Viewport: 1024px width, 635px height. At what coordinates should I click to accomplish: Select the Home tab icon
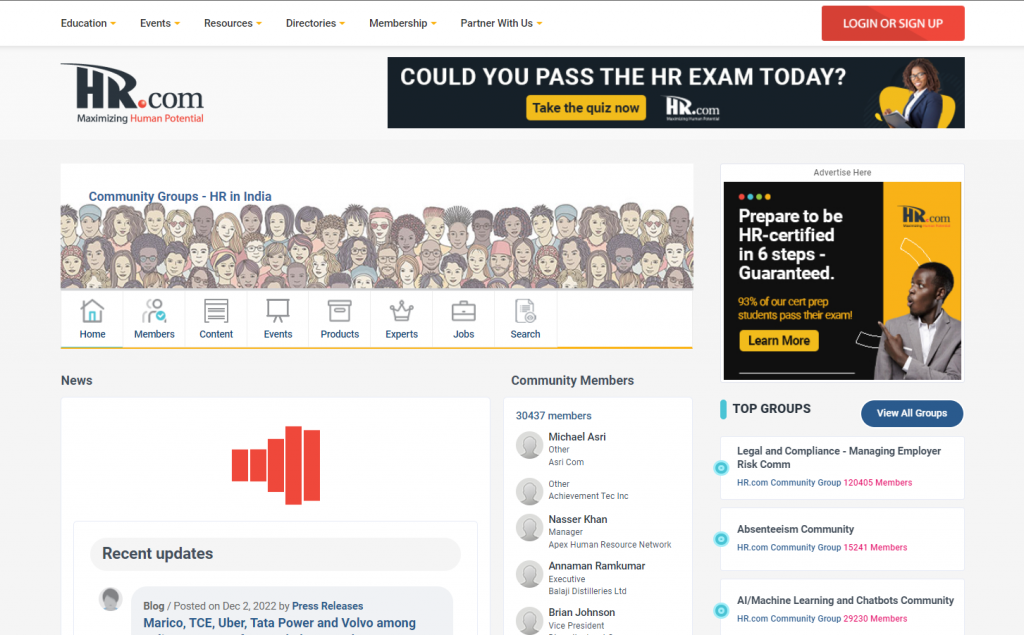[91, 313]
